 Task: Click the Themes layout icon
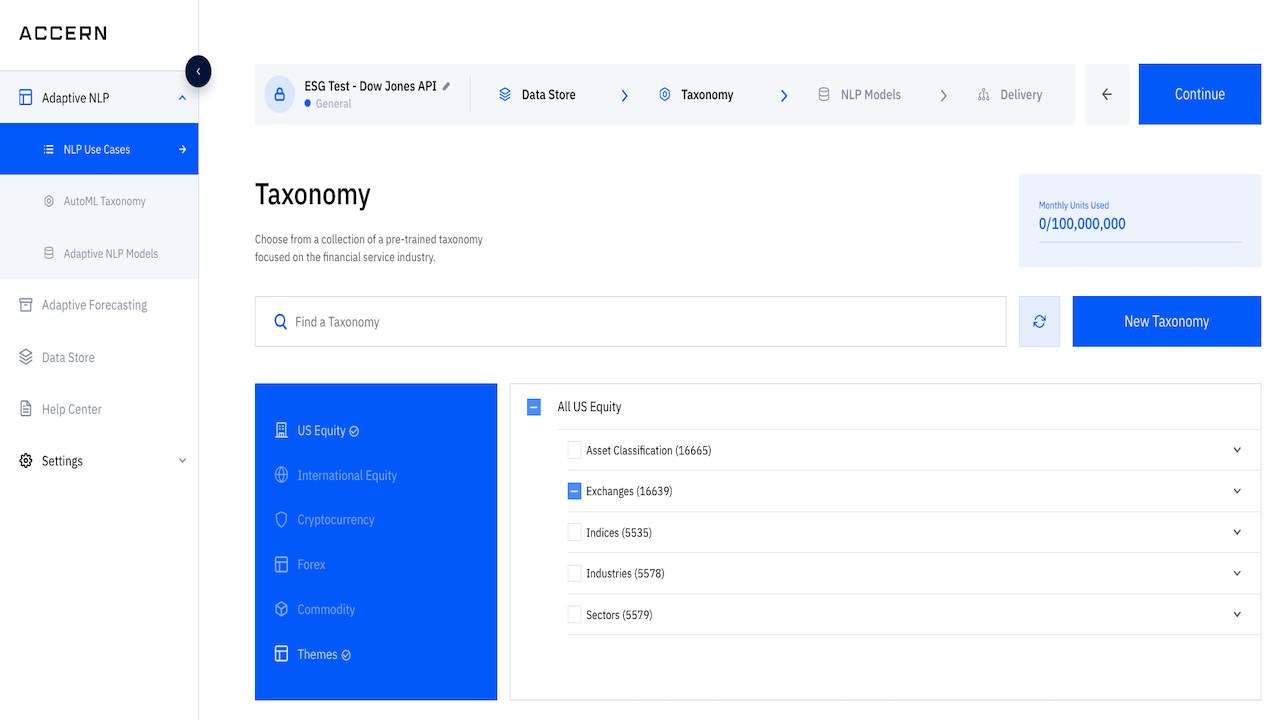tap(281, 654)
